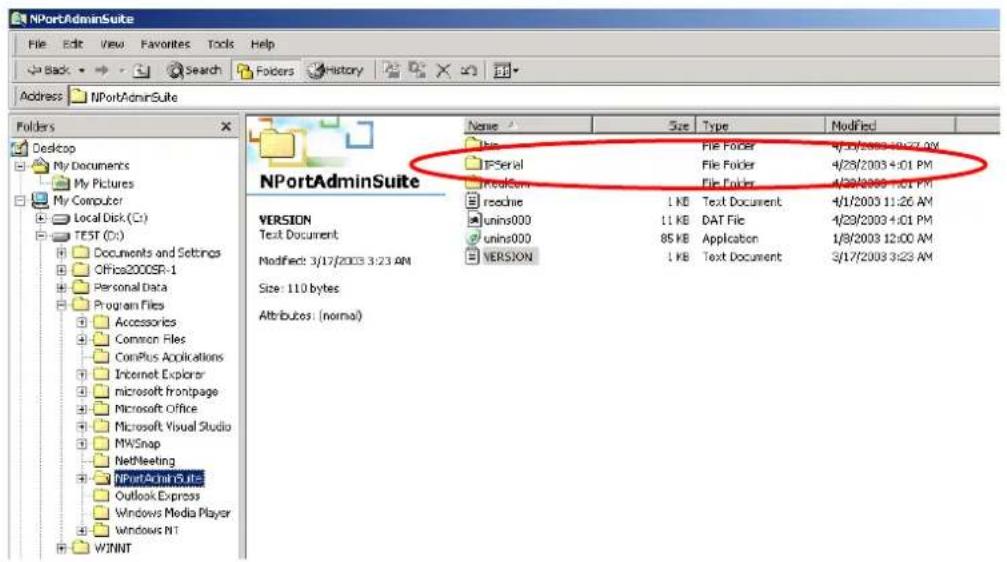
Task: Open the File menu
Action: click(x=37, y=44)
